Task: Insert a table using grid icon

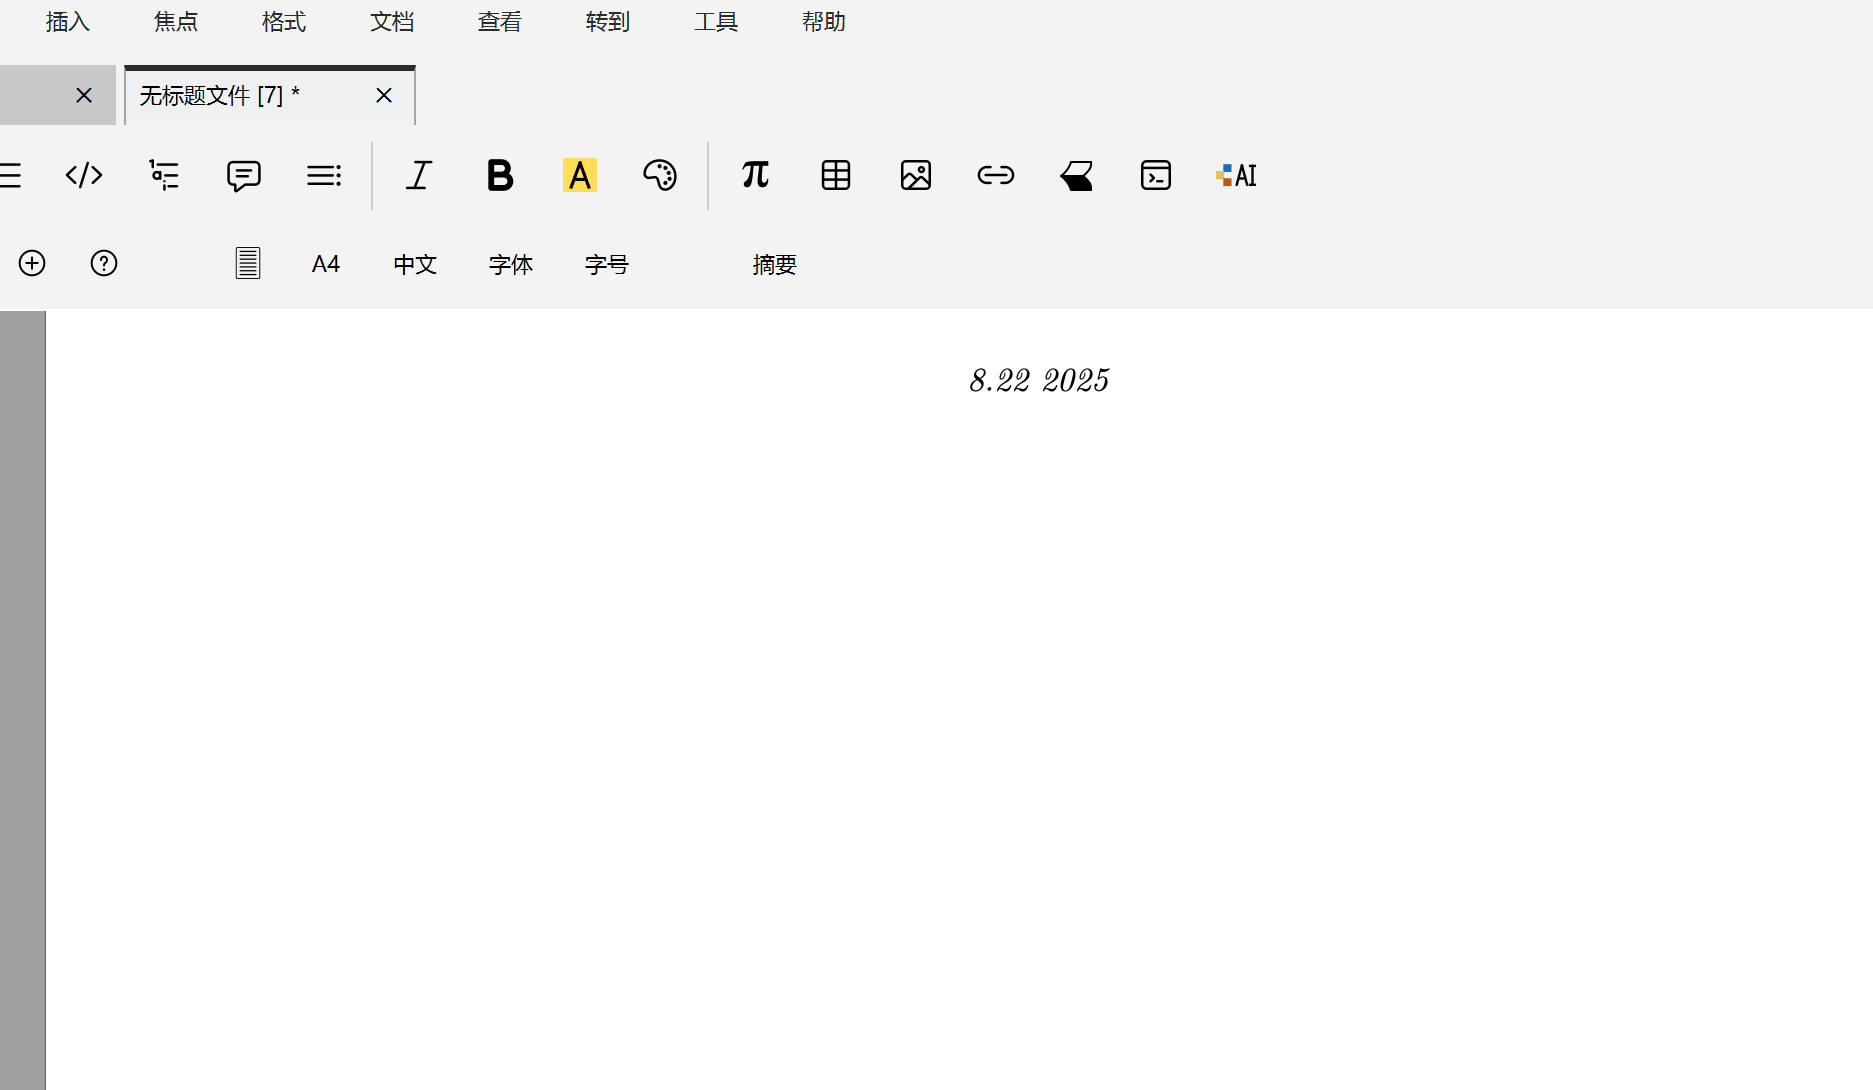Action: click(836, 175)
